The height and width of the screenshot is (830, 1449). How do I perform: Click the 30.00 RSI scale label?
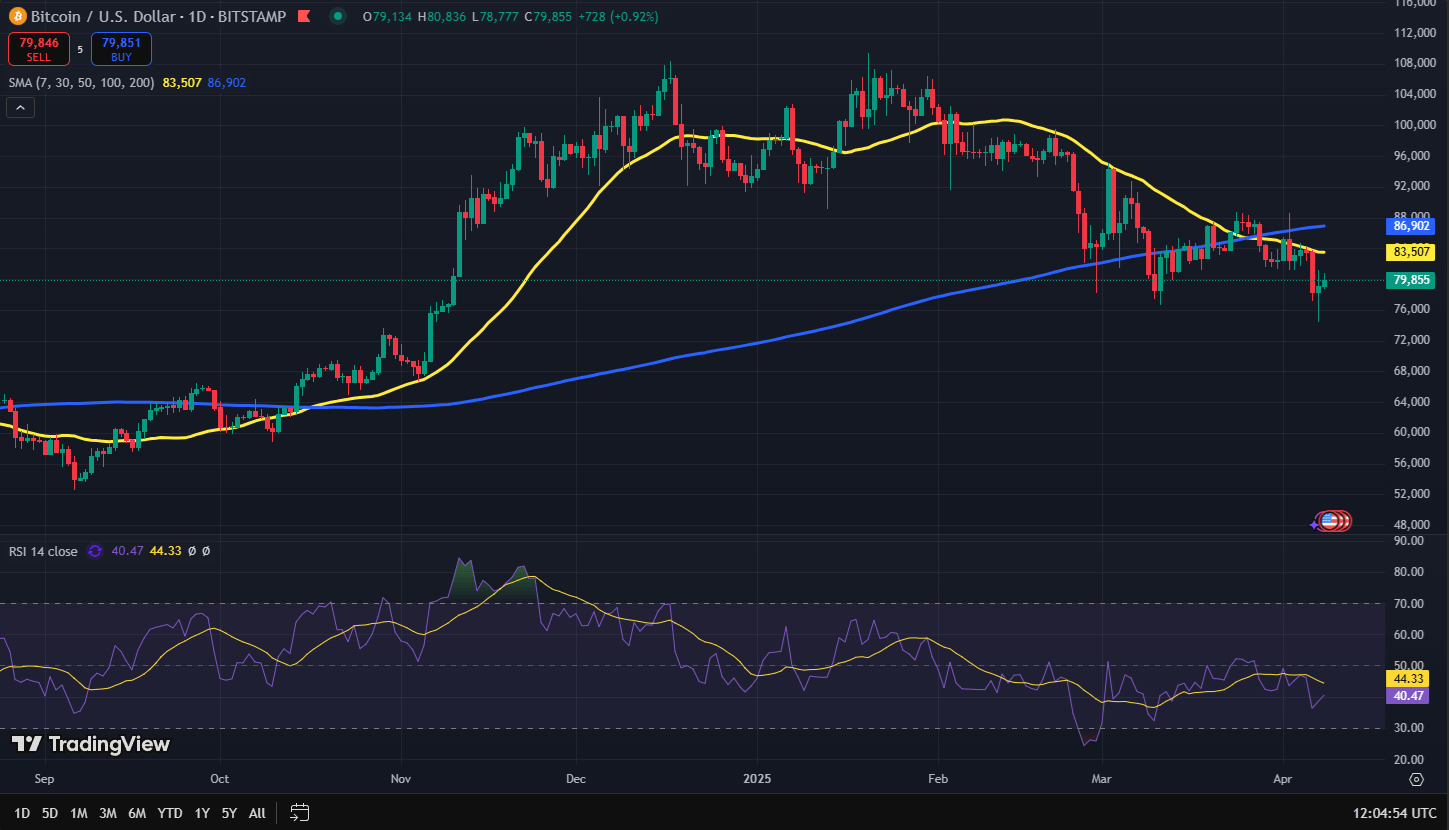click(1407, 728)
